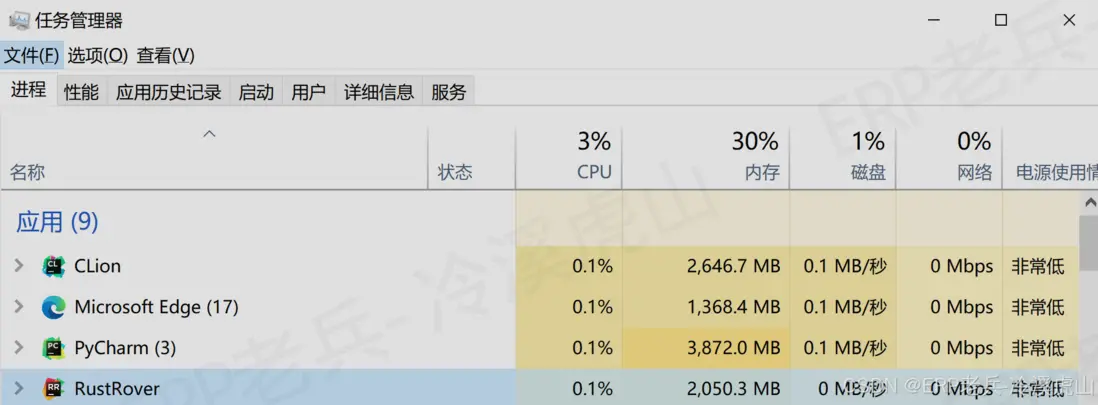Viewport: 1098px width, 405px height.
Task: Expand the Microsoft Edge process group
Action: [x=18, y=307]
